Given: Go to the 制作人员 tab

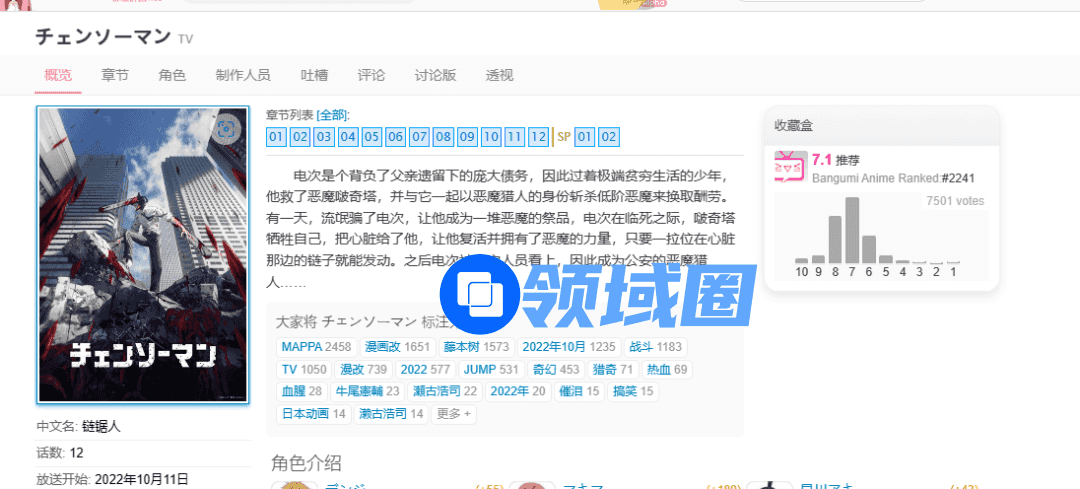Looking at the screenshot, I should 243,75.
